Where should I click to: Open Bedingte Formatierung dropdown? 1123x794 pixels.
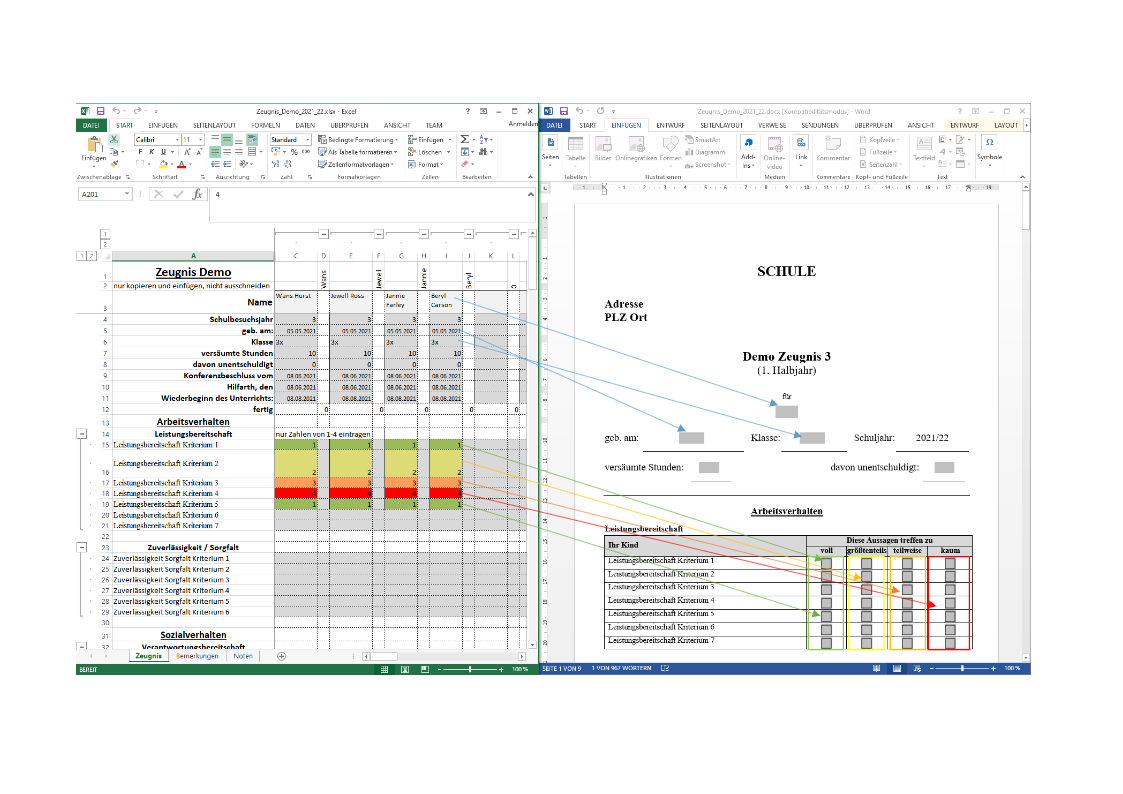(358, 140)
